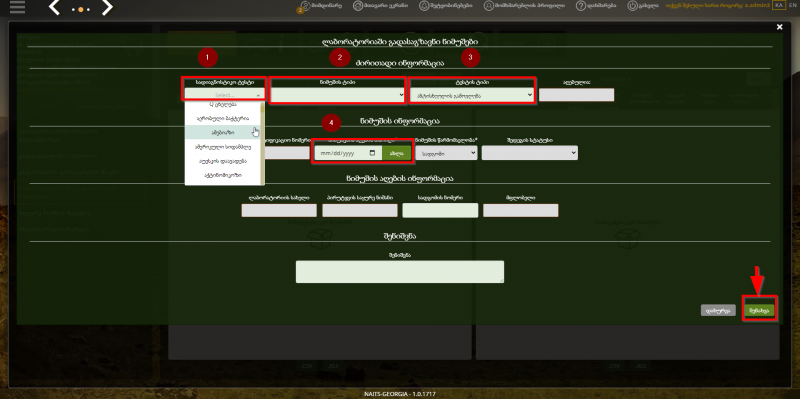This screenshot has width=800, height=399.
Task: Go forward with the right arrow in the header
Action: [107, 7]
